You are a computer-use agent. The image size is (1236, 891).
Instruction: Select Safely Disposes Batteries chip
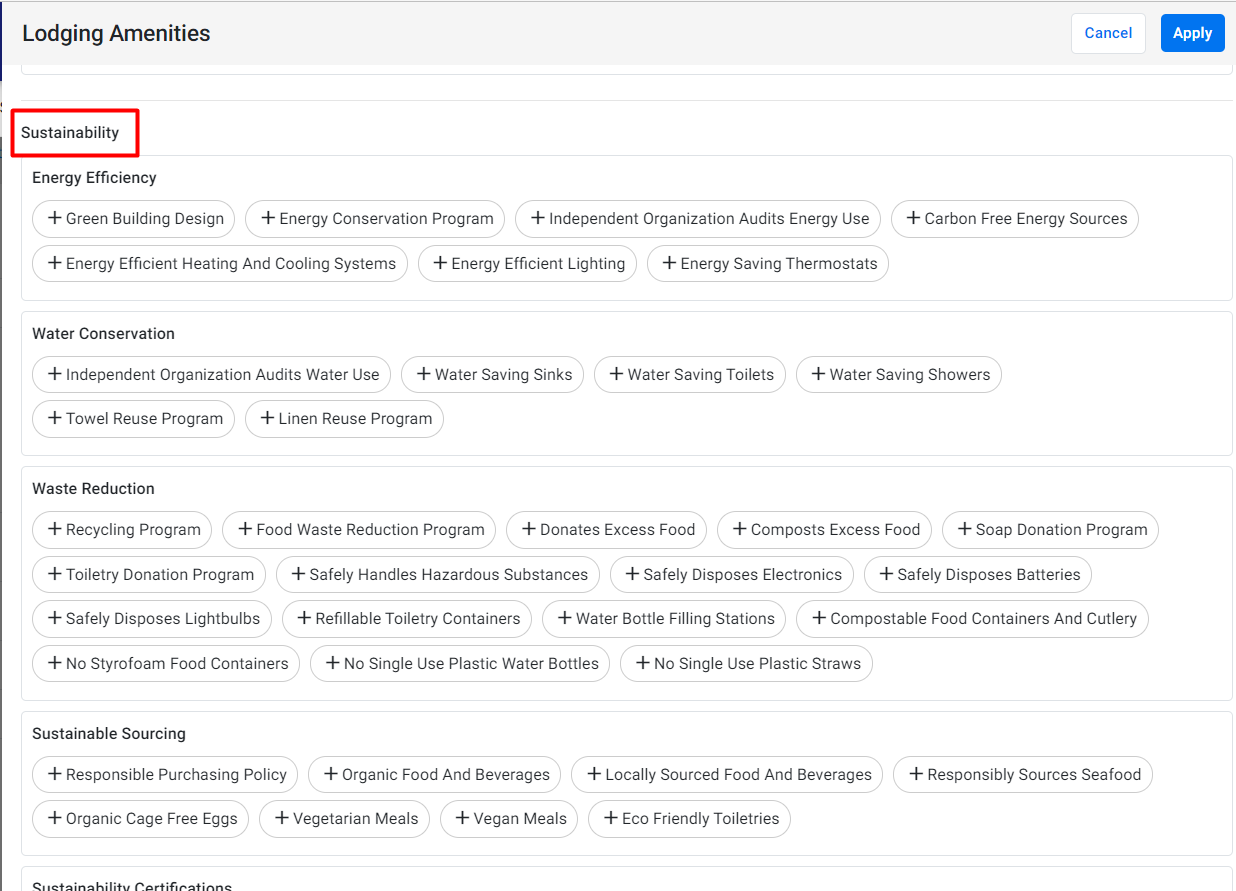point(978,575)
